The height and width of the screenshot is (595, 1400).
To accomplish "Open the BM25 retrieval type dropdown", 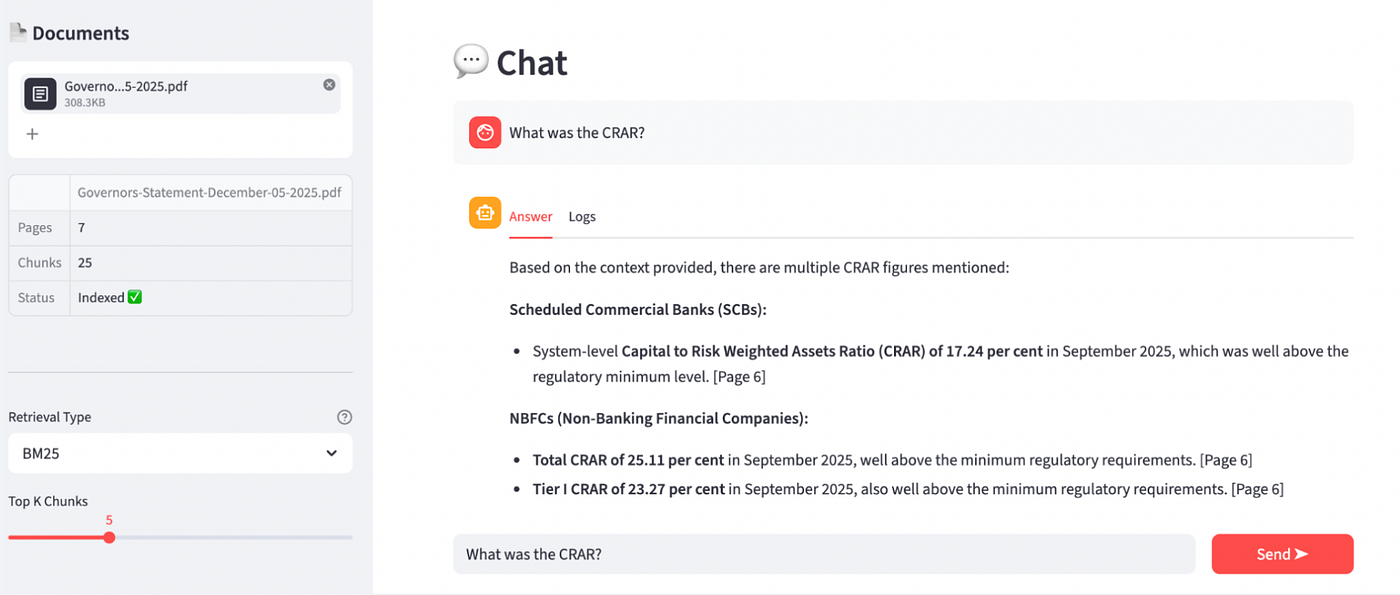I will tap(180, 453).
